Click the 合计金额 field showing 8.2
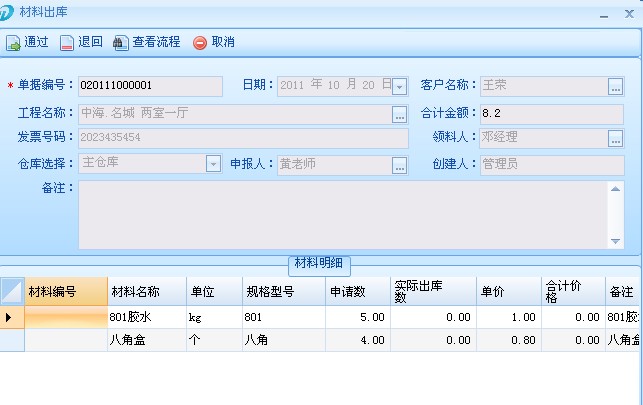This screenshot has width=643, height=405. click(x=550, y=113)
